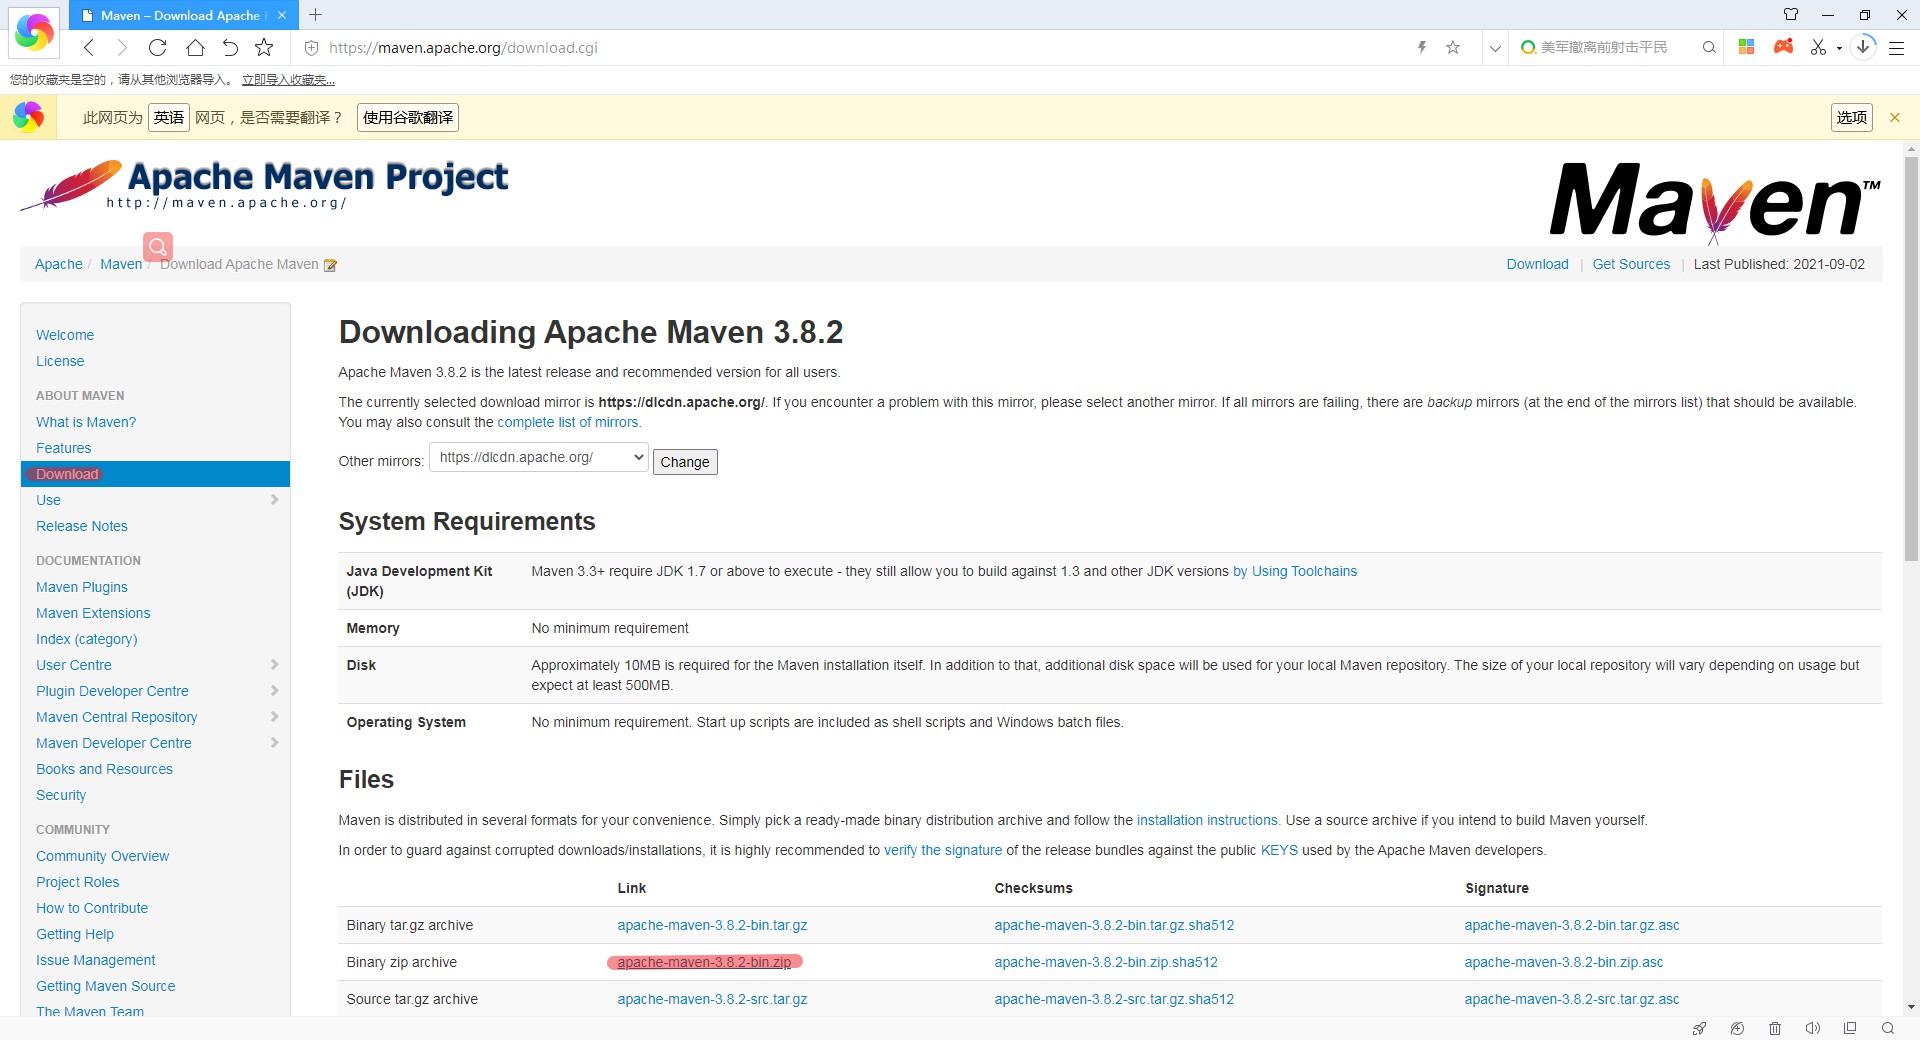Screen dimensions: 1920x1040
Task: Expand Plugin Developer Centre submenu arrow
Action: click(274, 690)
